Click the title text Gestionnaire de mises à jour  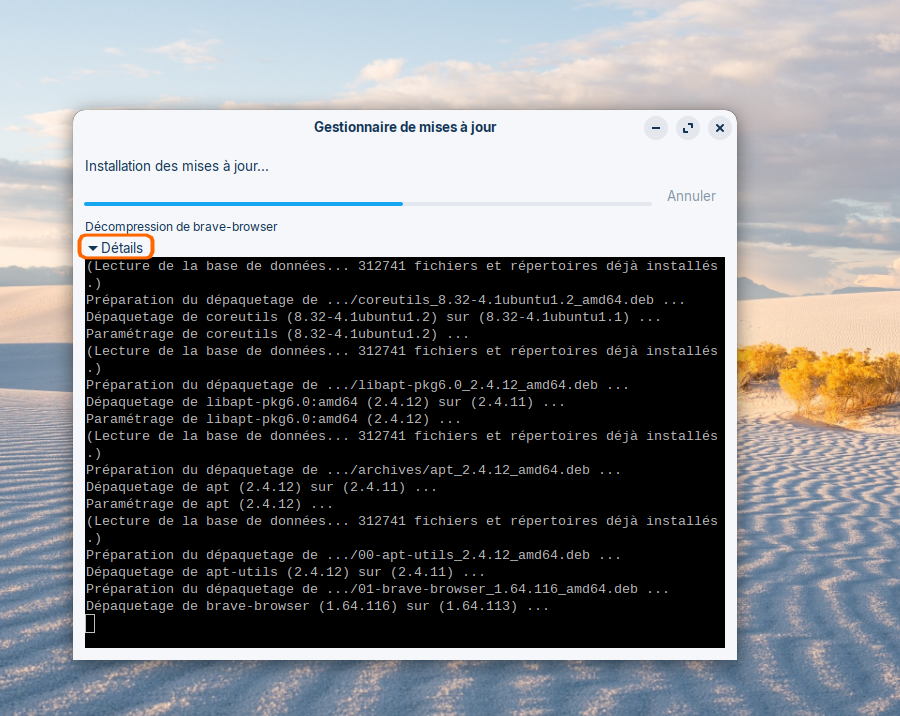coord(404,127)
